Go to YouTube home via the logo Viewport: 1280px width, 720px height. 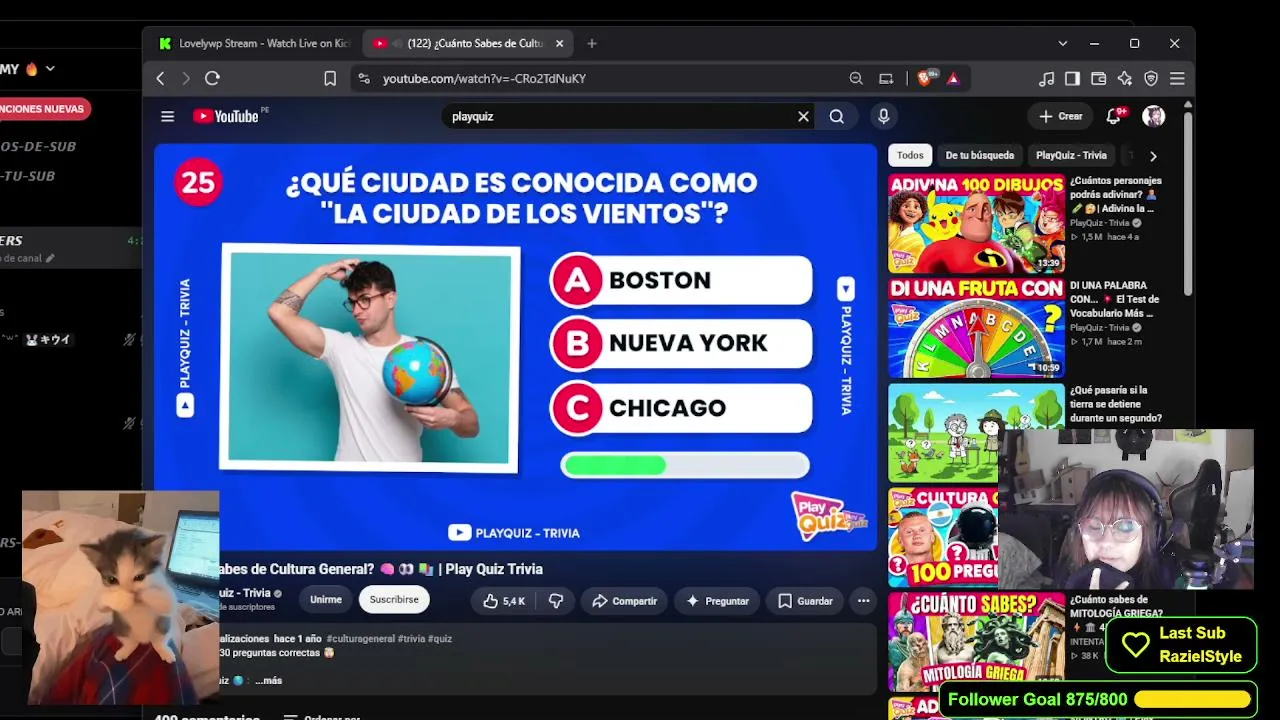(x=228, y=116)
